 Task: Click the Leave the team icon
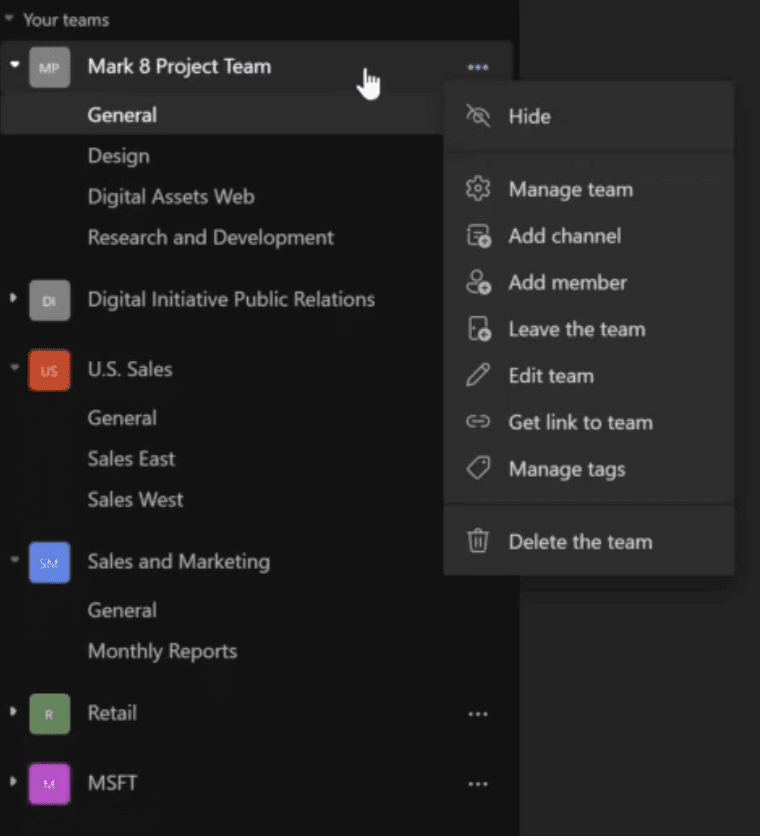(479, 329)
